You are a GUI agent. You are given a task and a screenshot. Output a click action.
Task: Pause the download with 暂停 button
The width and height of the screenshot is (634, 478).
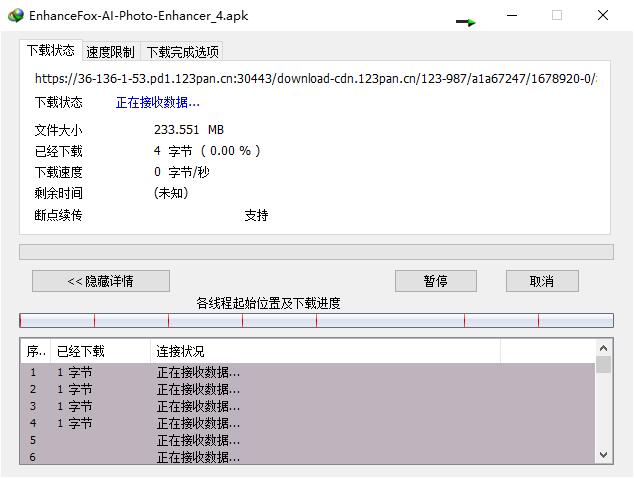(x=435, y=281)
